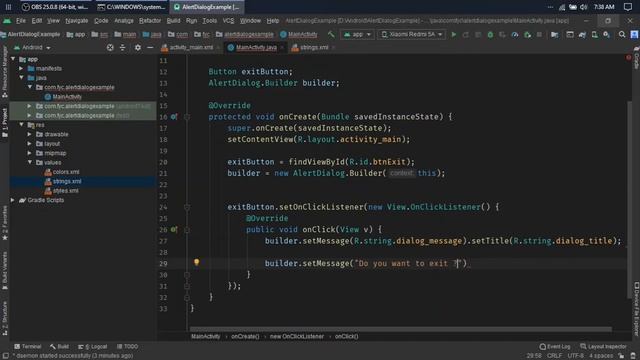The height and width of the screenshot is (360, 640).
Task: Open the Device File Explorer side panel
Action: coord(636,308)
